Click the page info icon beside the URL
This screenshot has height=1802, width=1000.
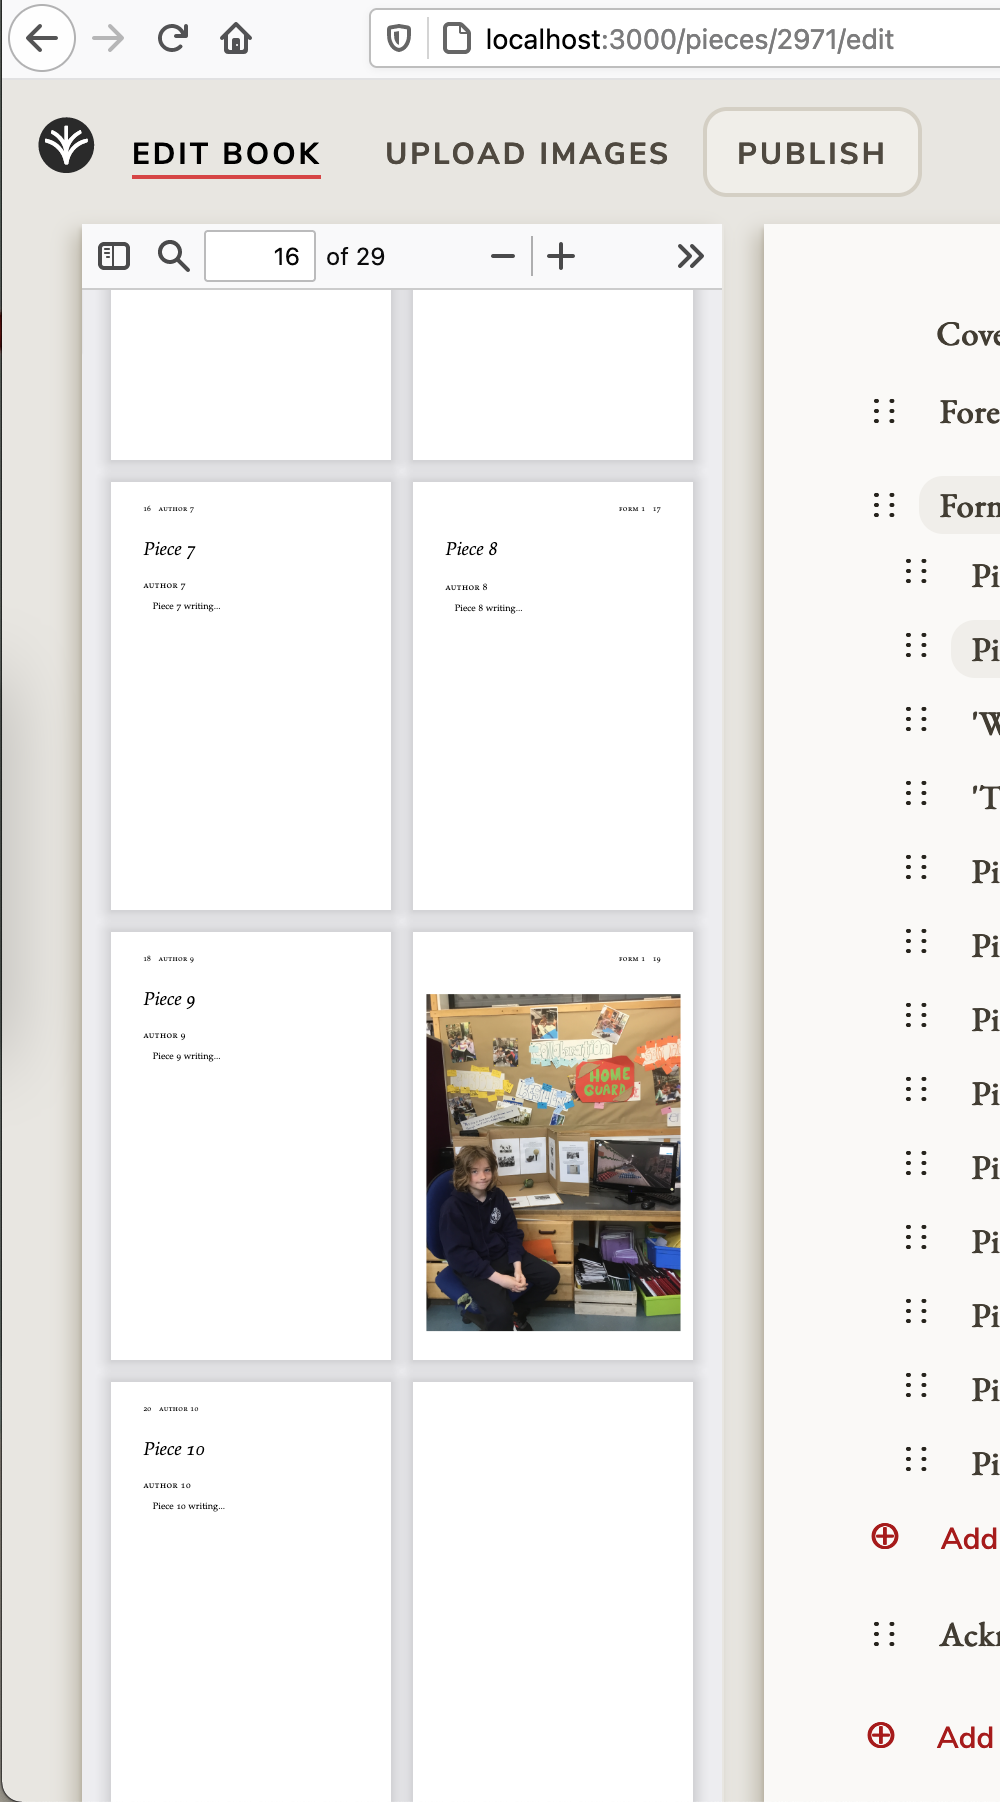coord(457,38)
